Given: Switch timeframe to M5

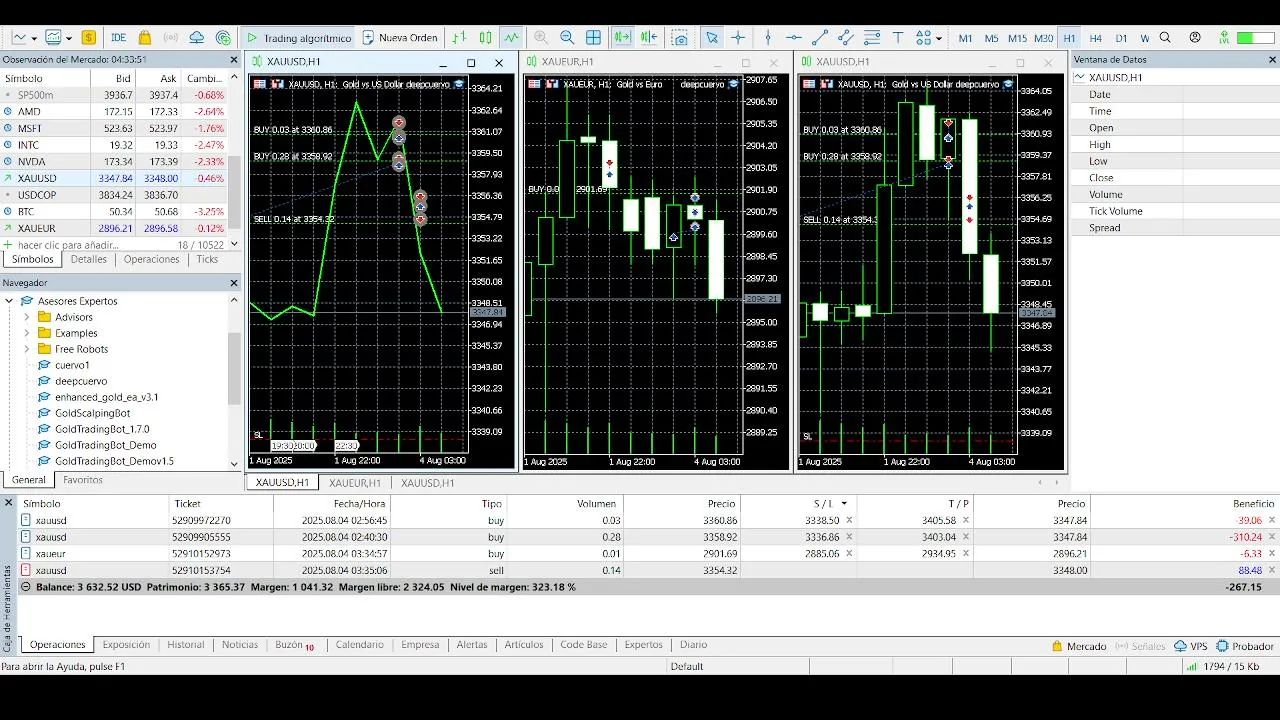Looking at the screenshot, I should (991, 38).
